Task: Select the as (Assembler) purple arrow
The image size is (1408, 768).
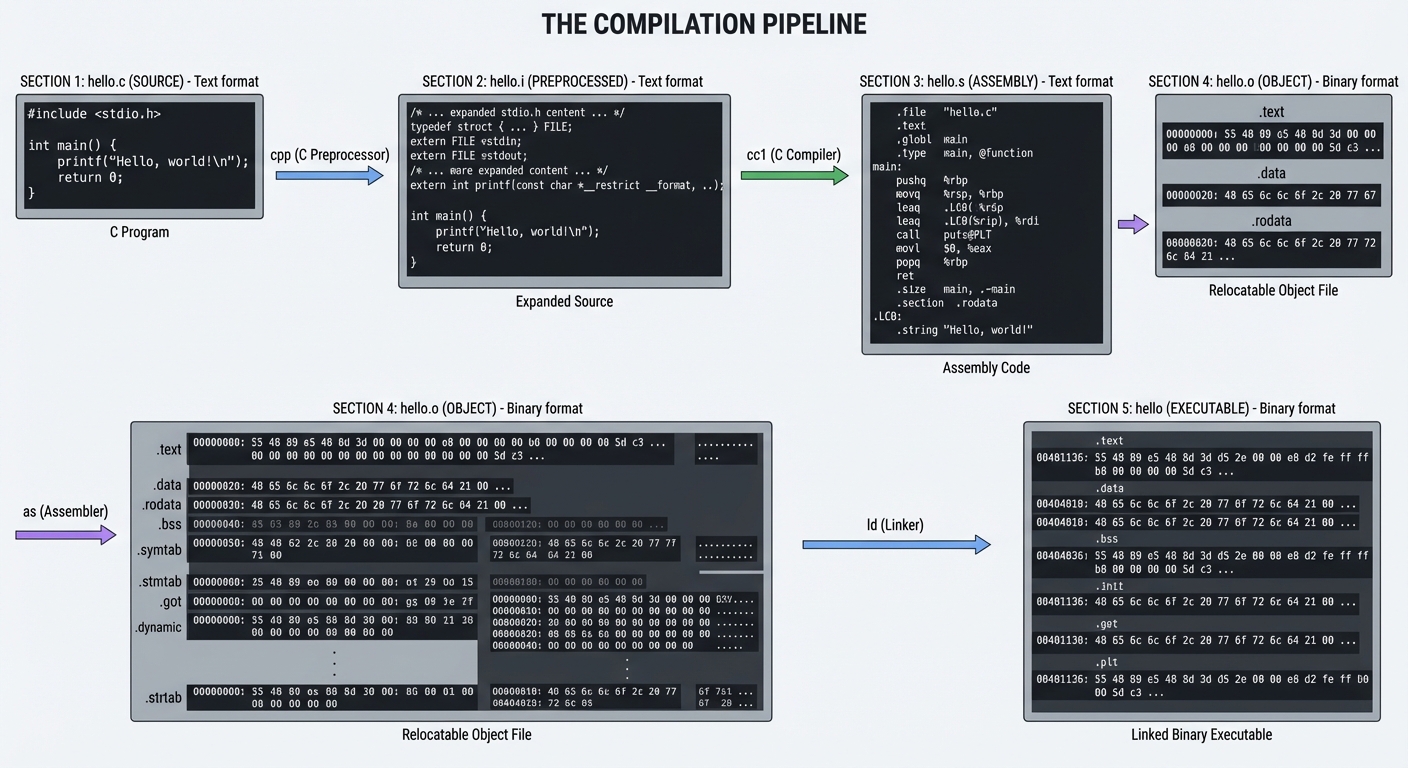Action: [x=65, y=533]
